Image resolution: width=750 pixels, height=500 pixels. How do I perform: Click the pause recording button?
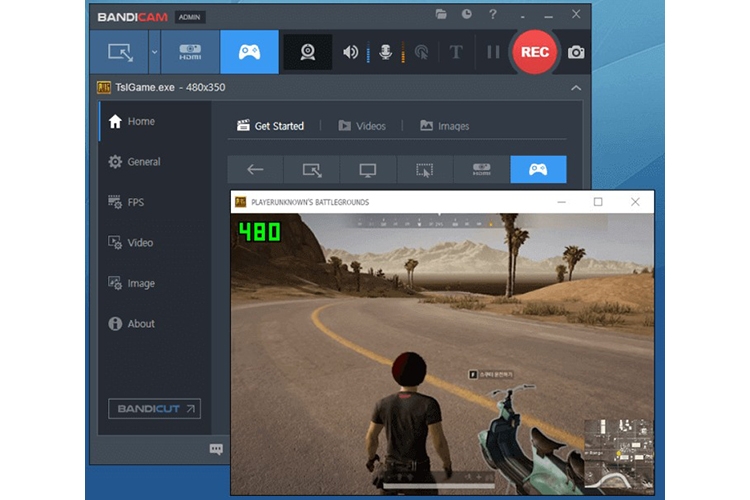[x=493, y=52]
